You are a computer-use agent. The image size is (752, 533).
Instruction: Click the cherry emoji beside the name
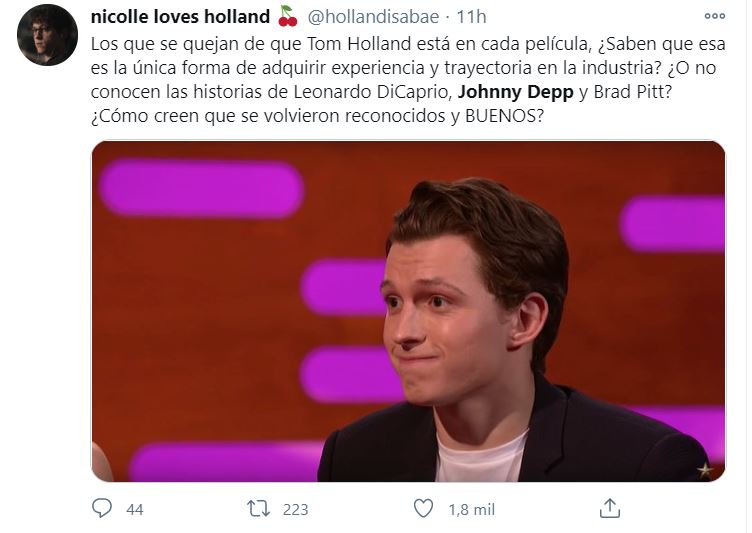[x=288, y=16]
